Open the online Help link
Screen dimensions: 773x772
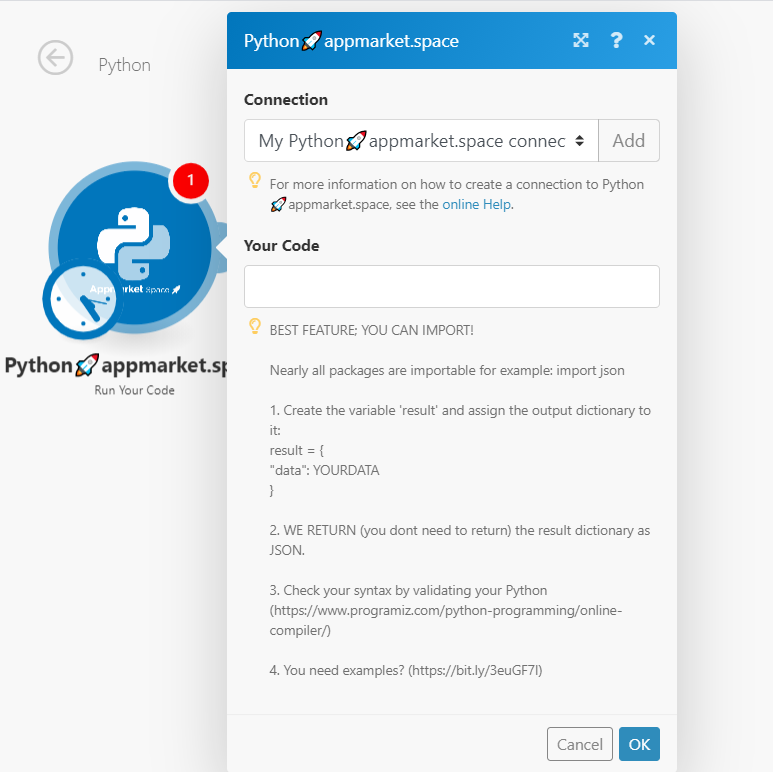coord(476,204)
